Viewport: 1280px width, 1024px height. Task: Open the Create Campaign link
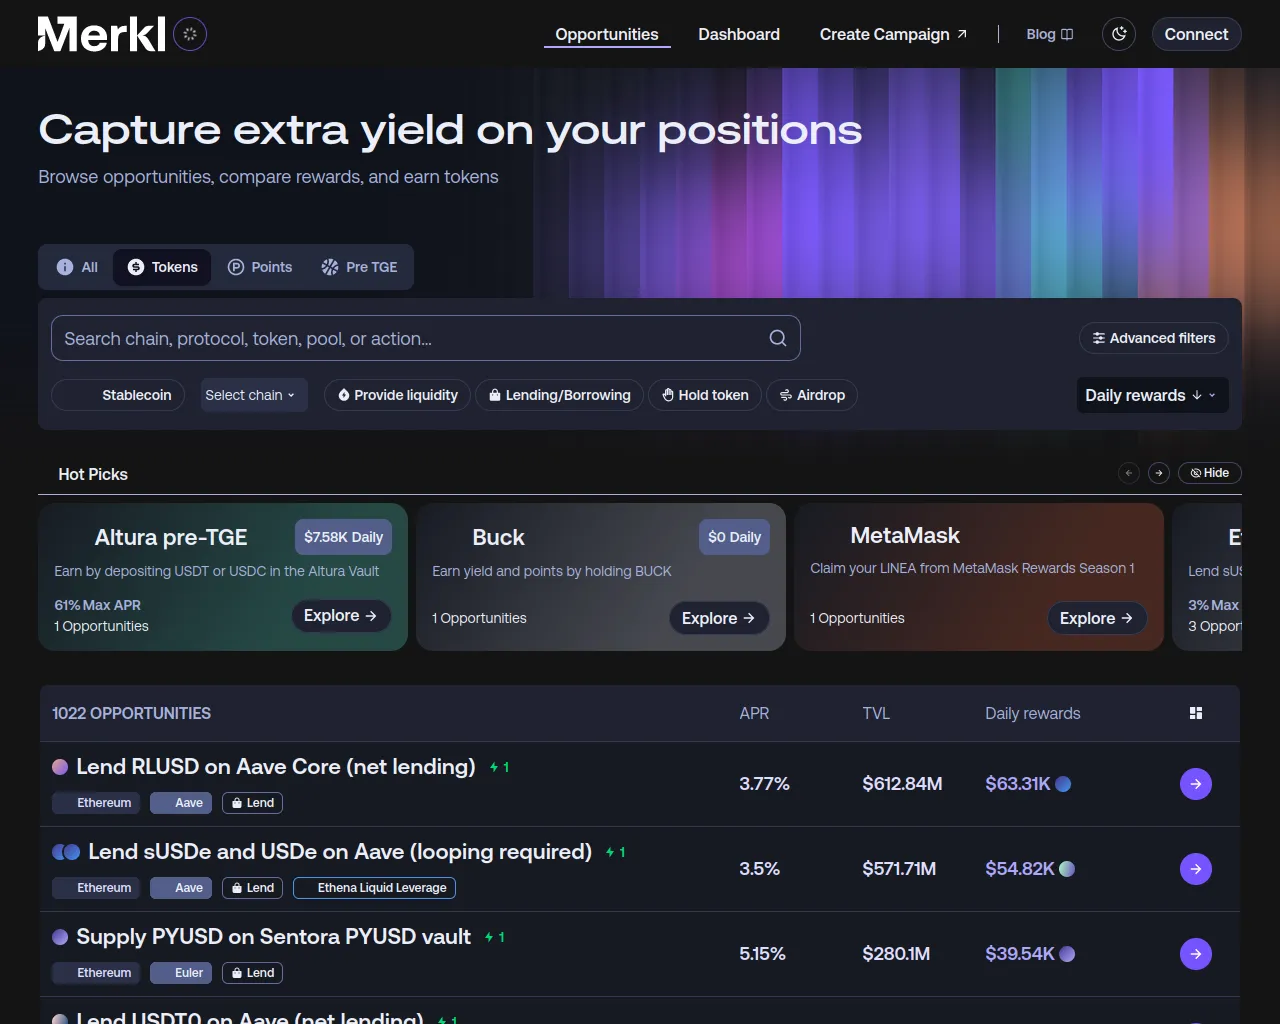tap(893, 34)
